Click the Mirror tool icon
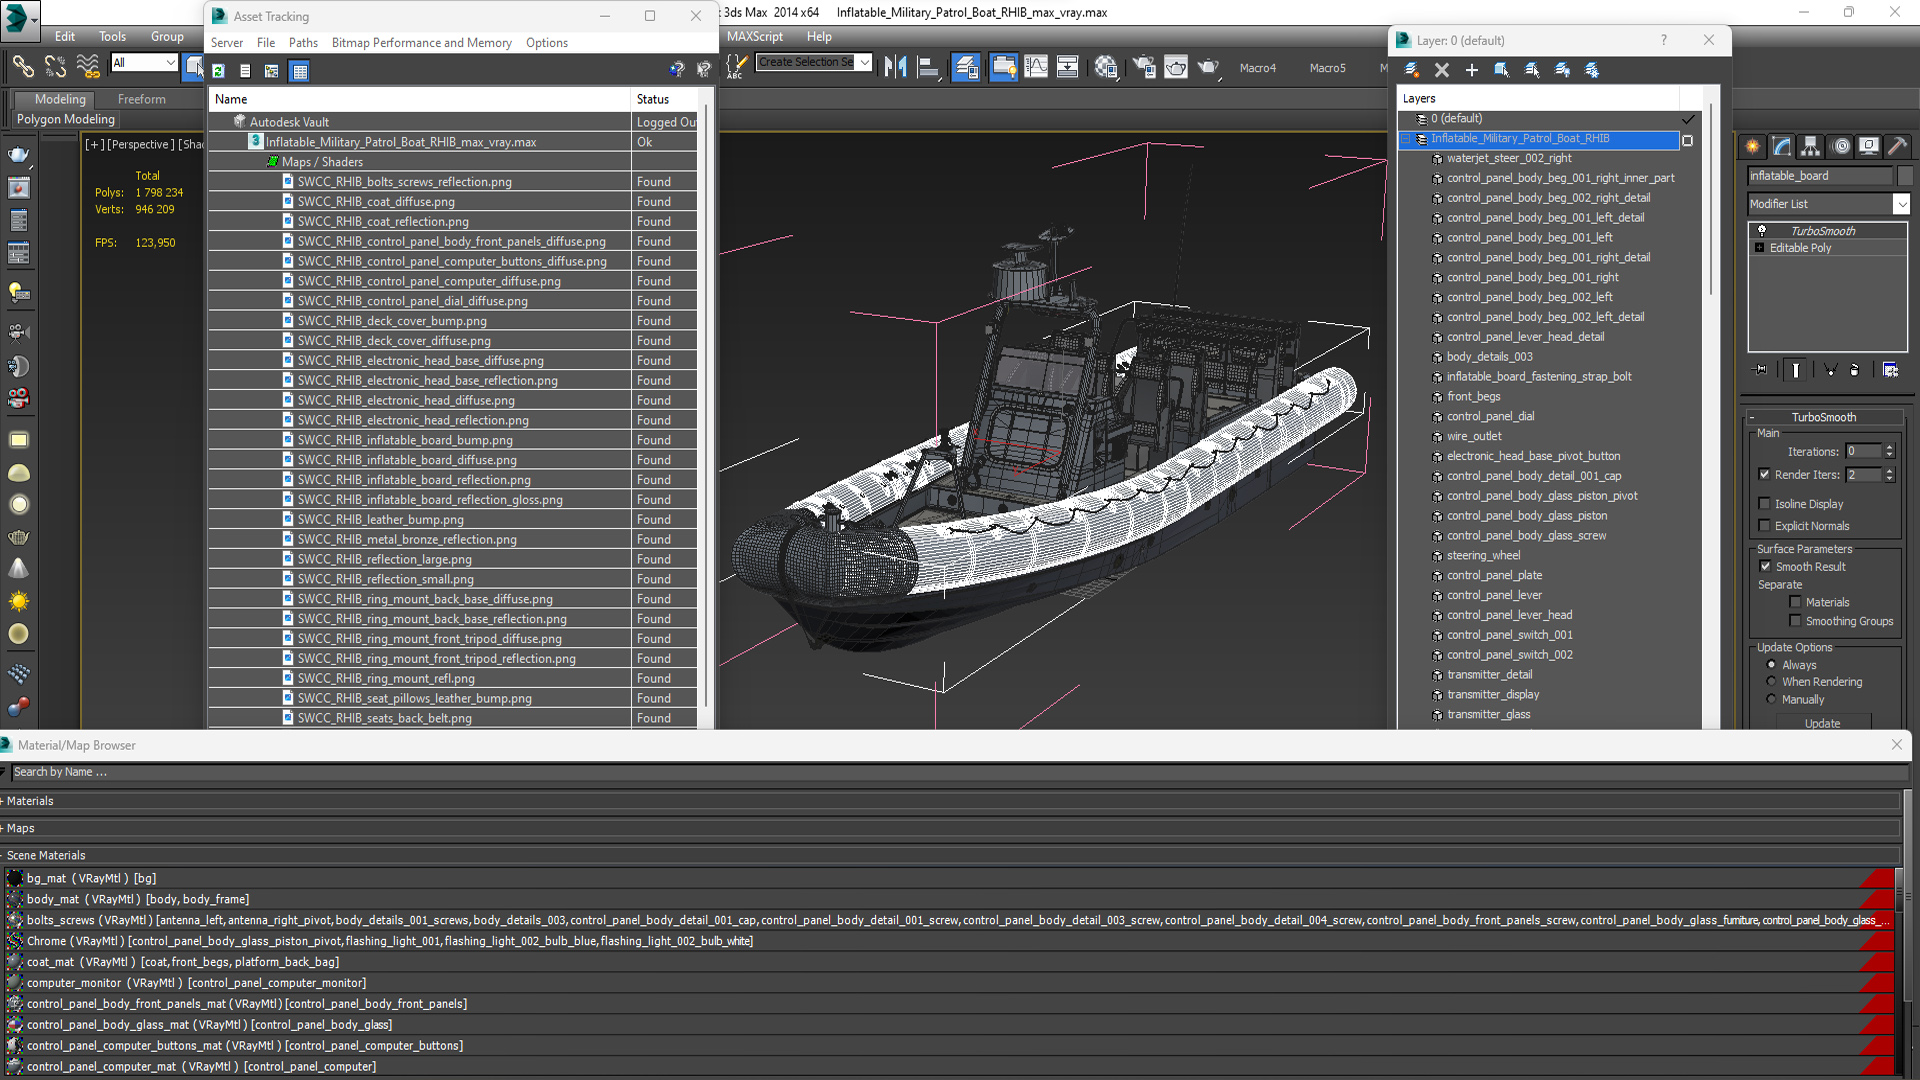1920x1080 pixels. (896, 67)
